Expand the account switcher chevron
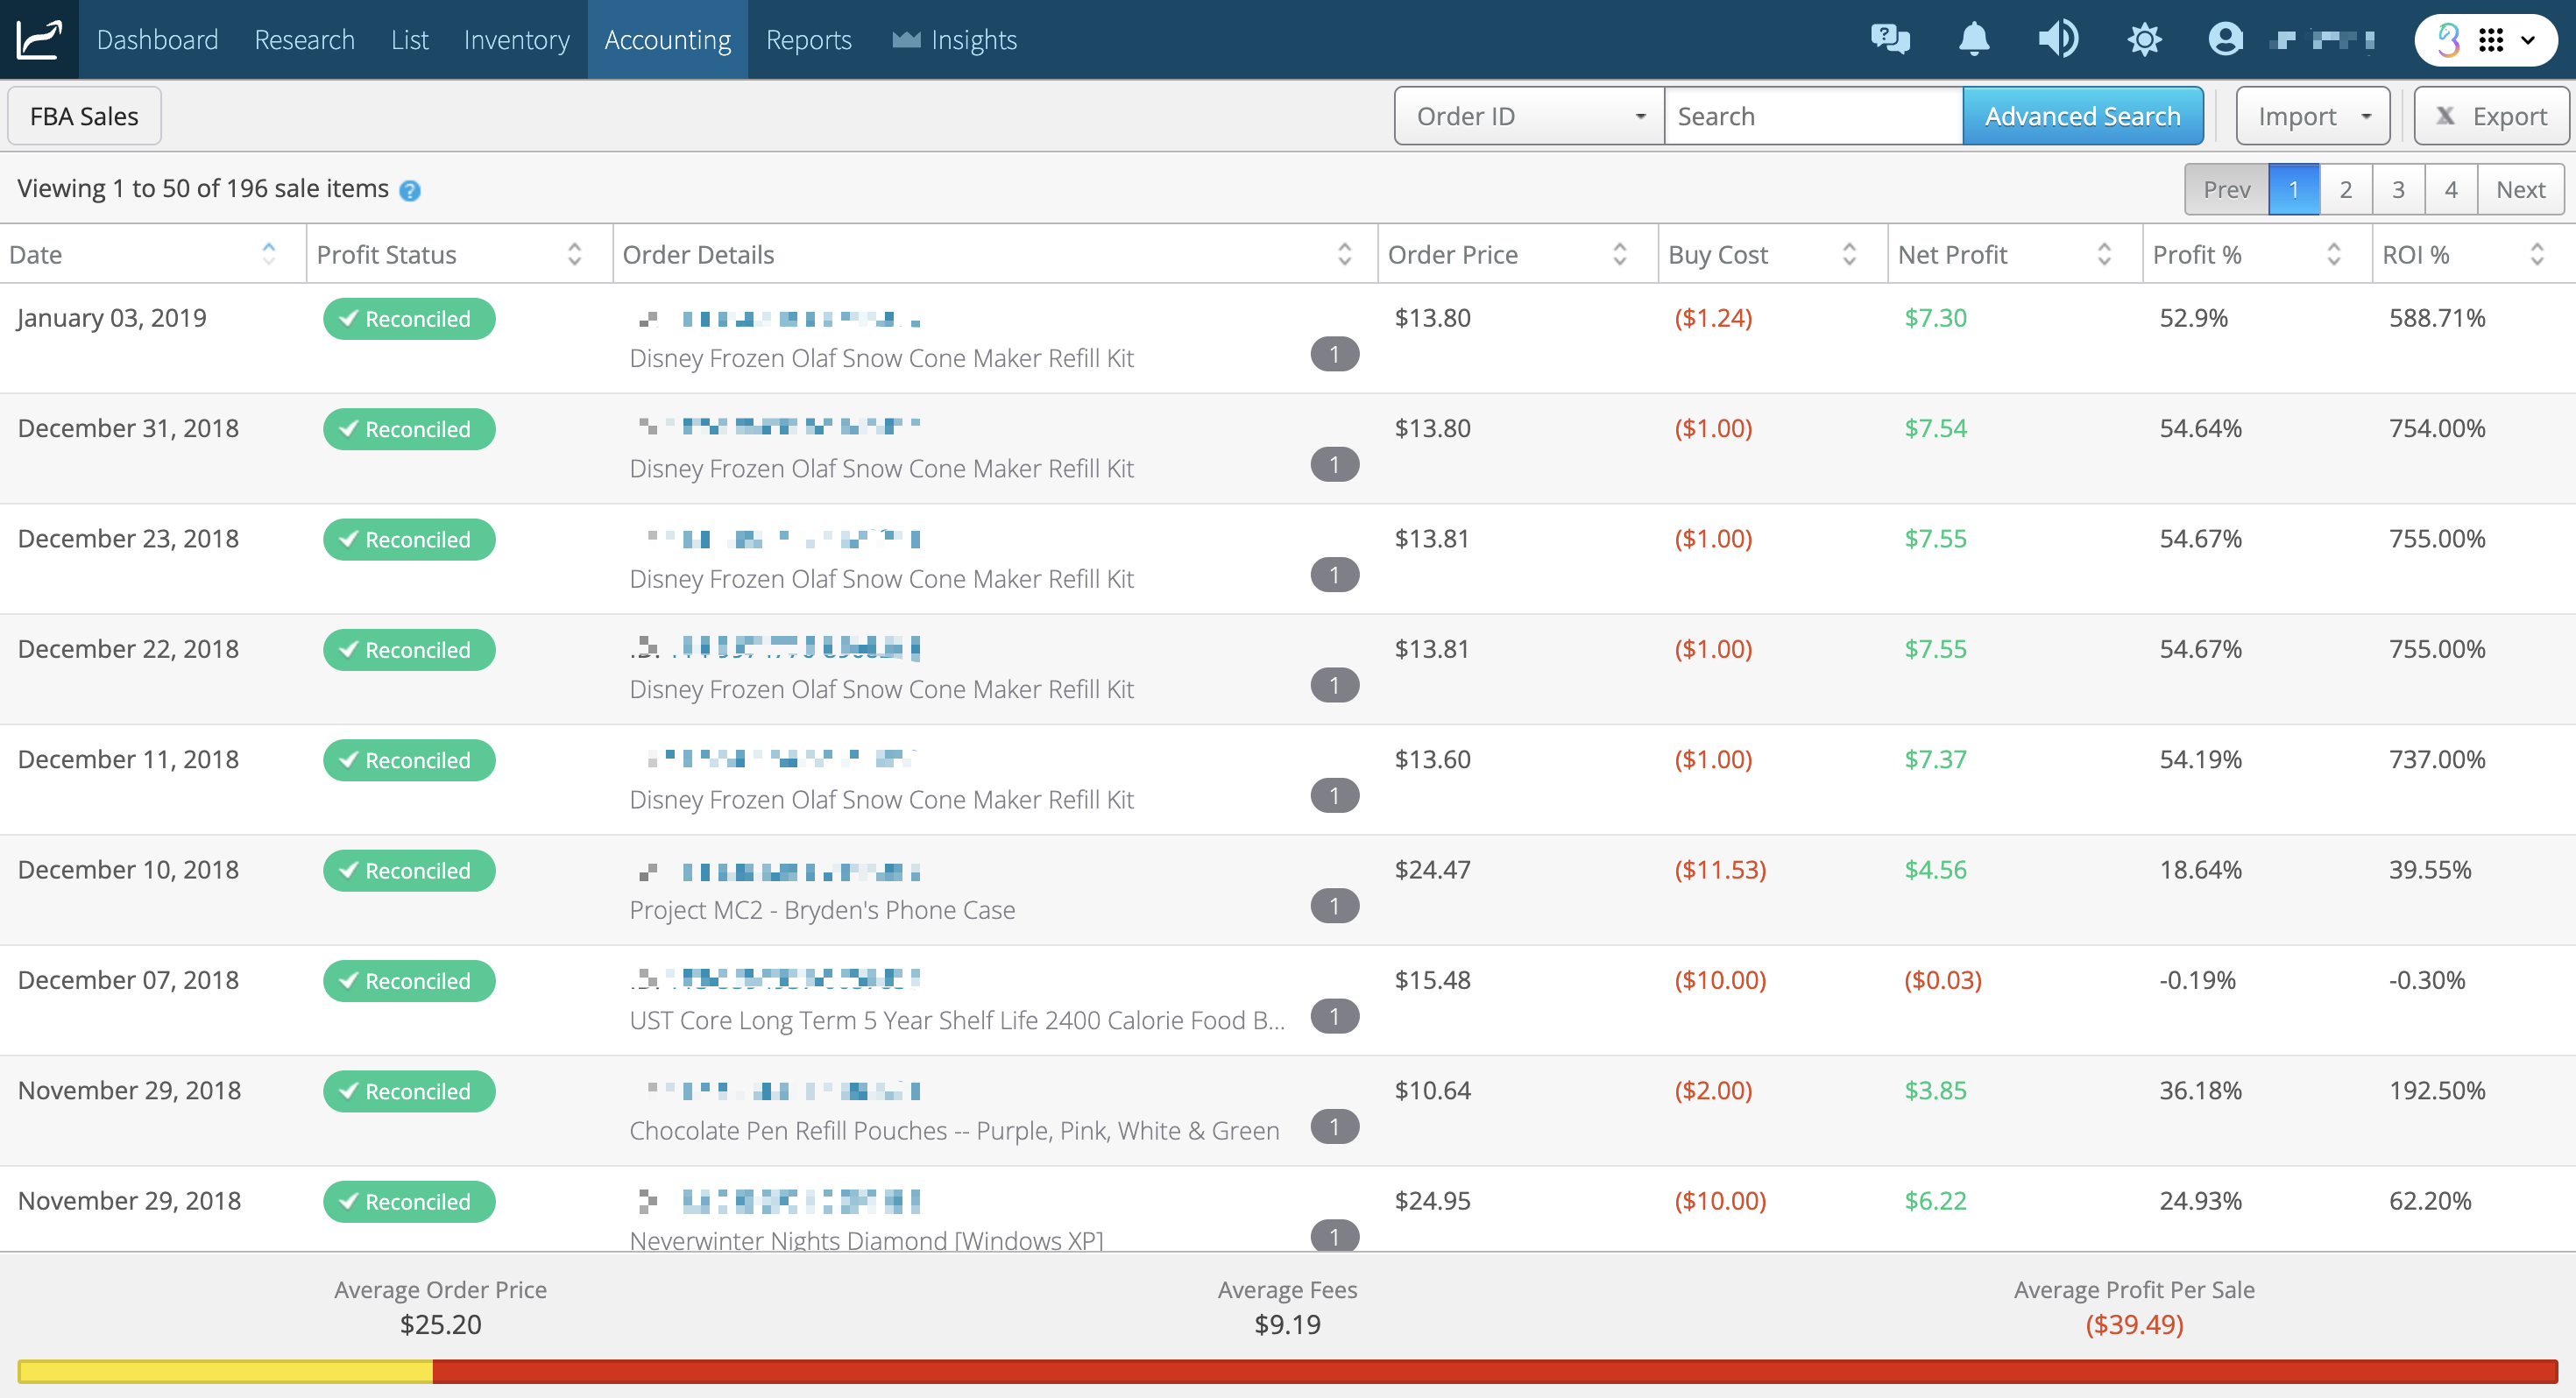Image resolution: width=2576 pixels, height=1398 pixels. tap(2528, 40)
